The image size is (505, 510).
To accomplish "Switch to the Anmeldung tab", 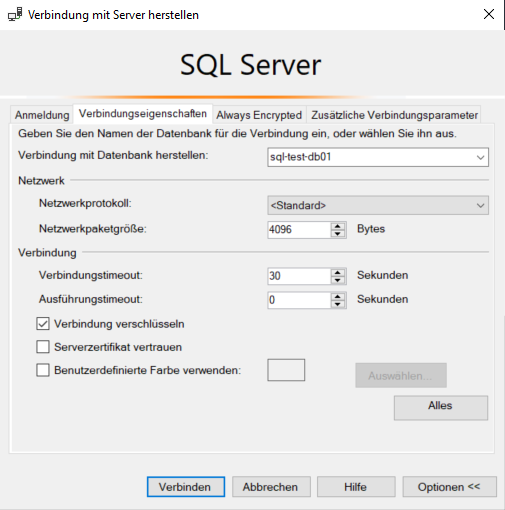I will (x=42, y=115).
